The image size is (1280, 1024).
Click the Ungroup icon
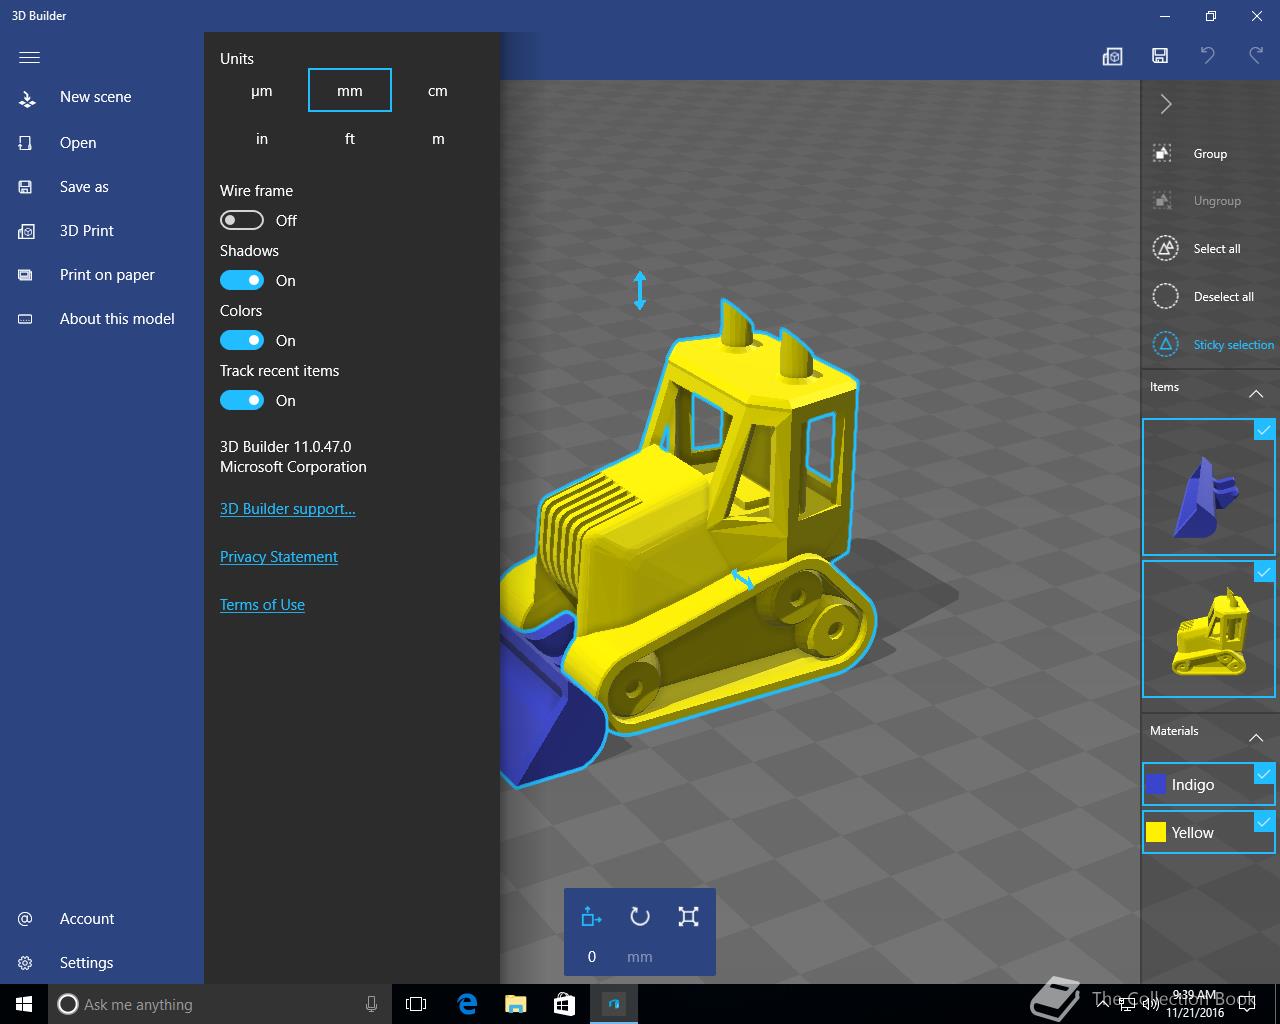click(x=1163, y=201)
